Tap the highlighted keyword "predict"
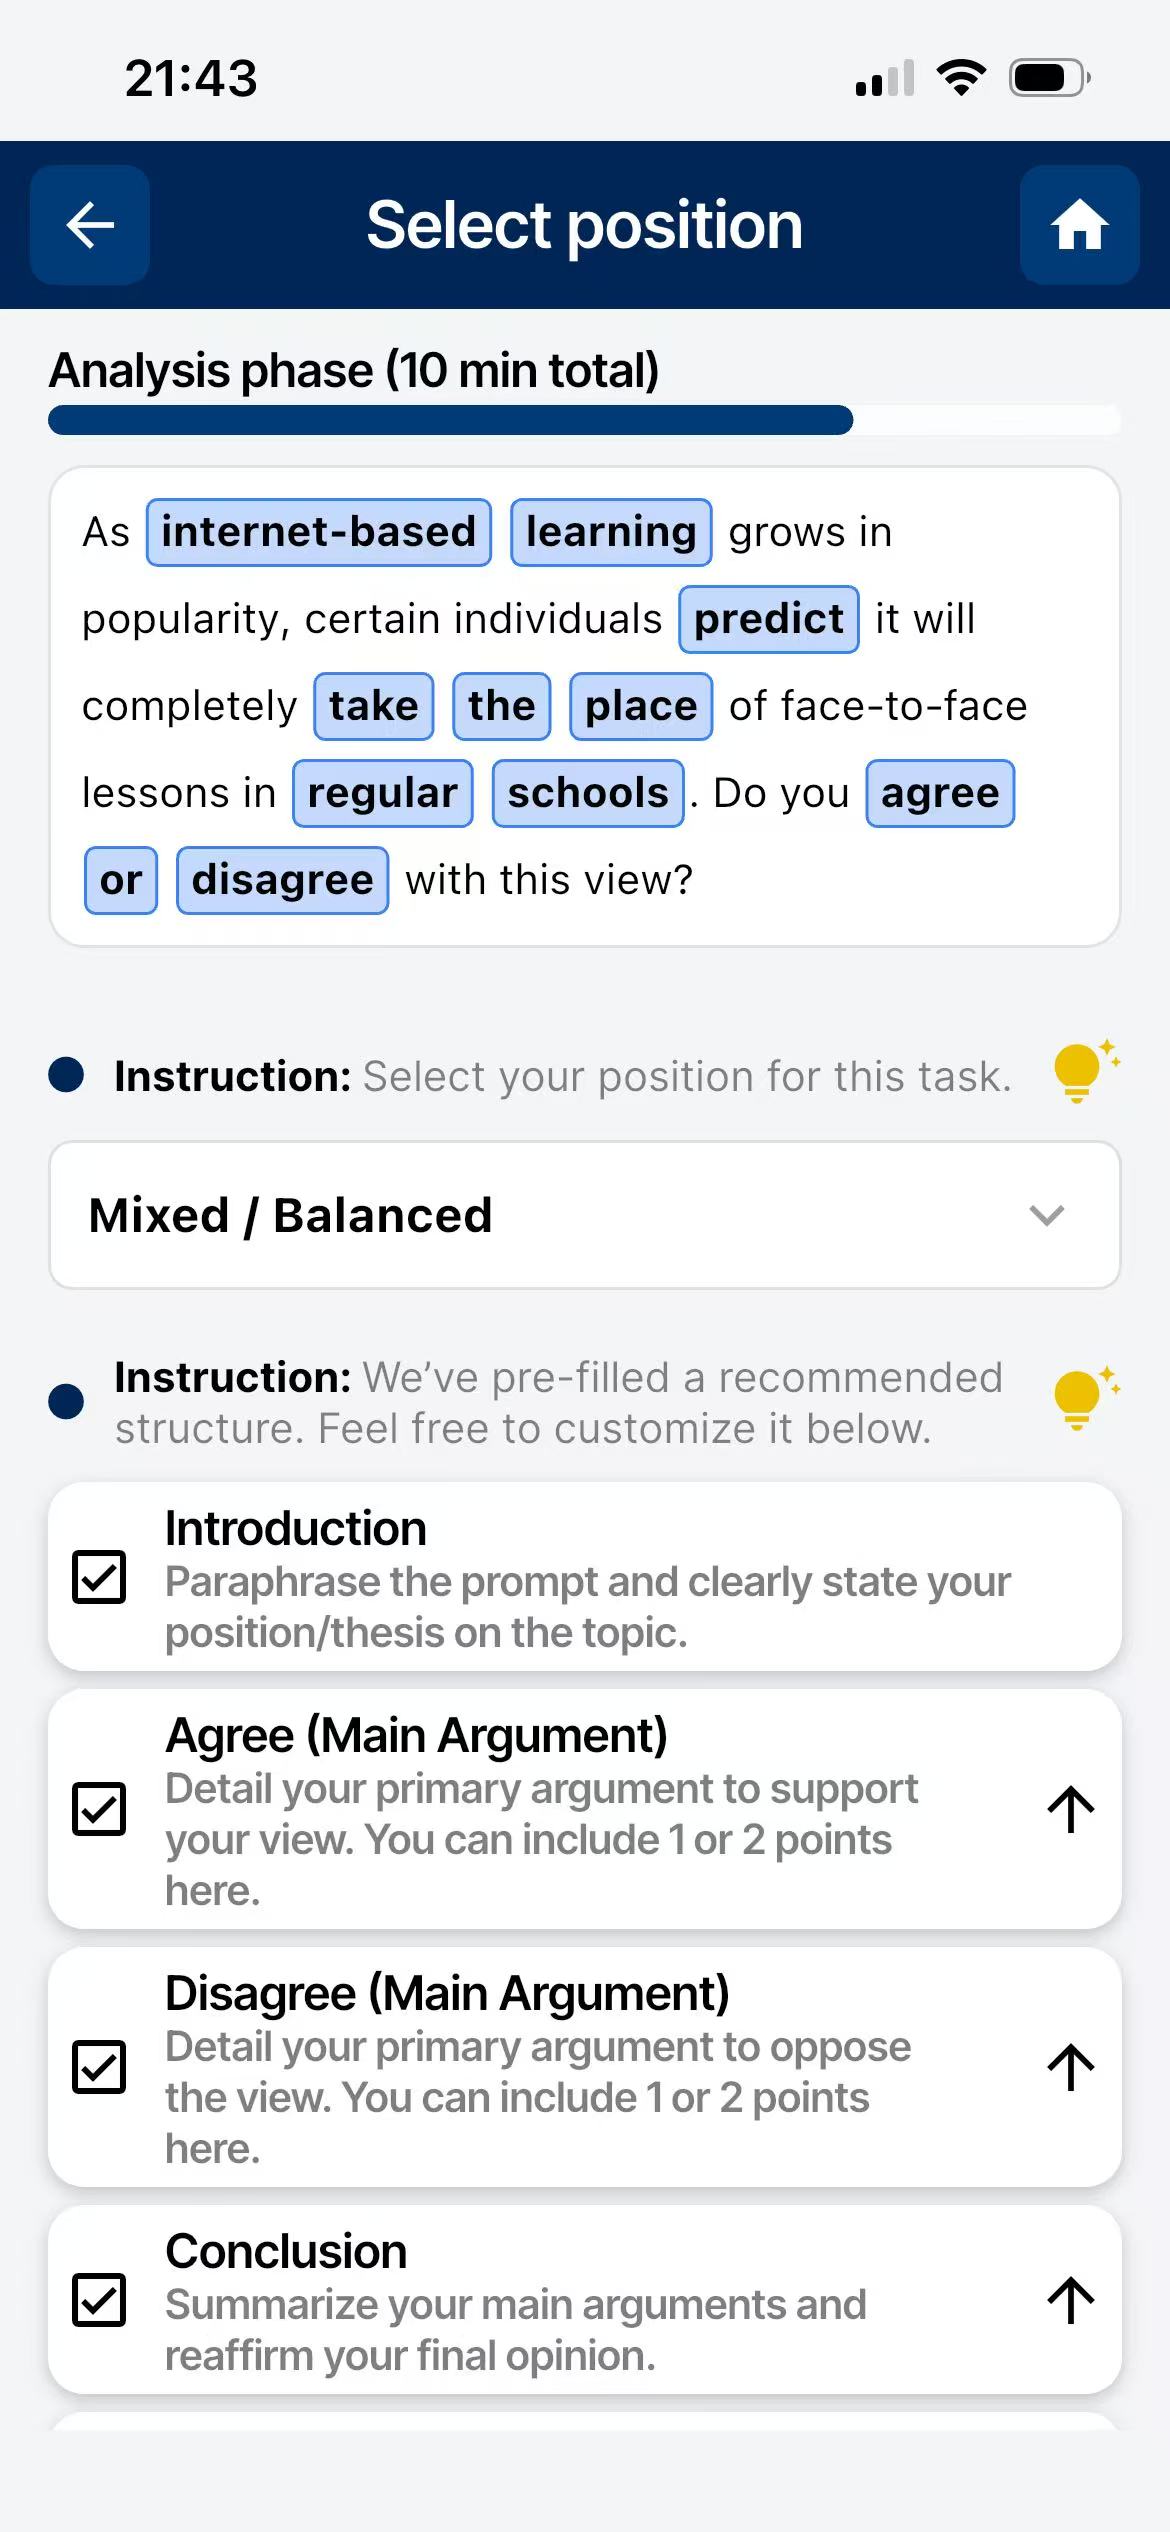Screen dimensions: 1170x2532 [768, 619]
